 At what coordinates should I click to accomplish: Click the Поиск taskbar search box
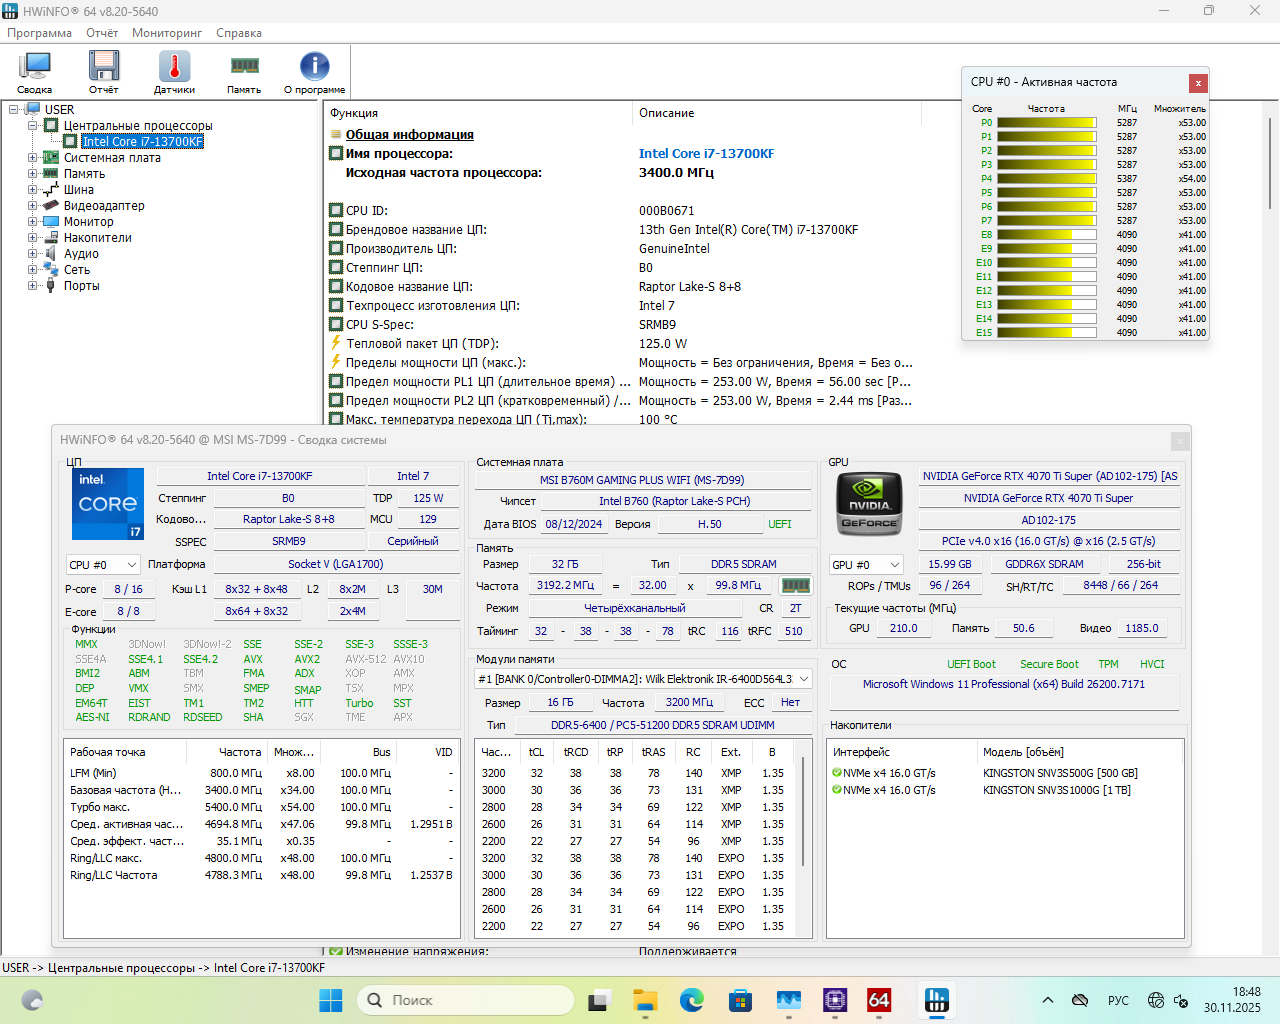[x=465, y=1000]
